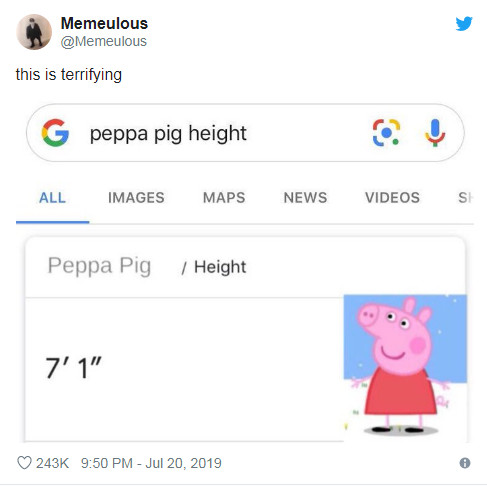Open the Memeulous display name link
The height and width of the screenshot is (486, 487).
click(104, 23)
